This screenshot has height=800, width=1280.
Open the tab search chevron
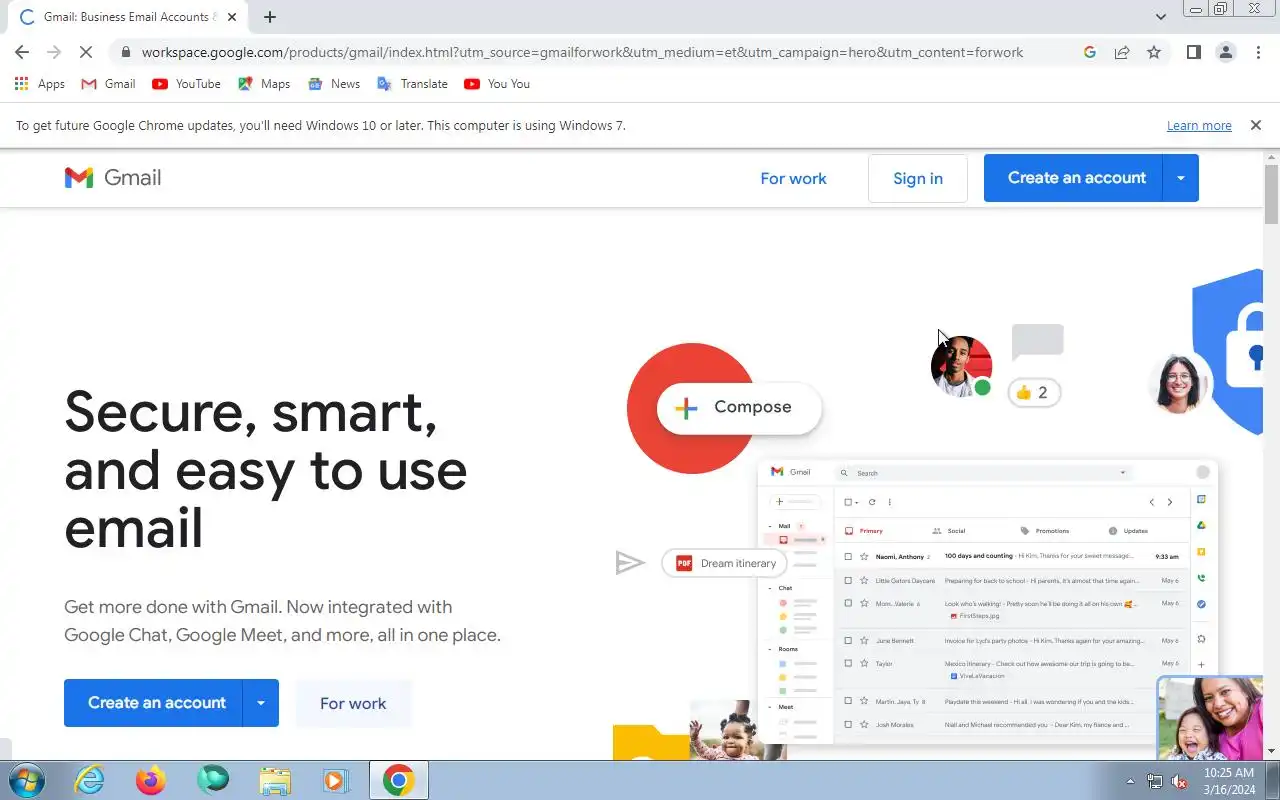1160,17
